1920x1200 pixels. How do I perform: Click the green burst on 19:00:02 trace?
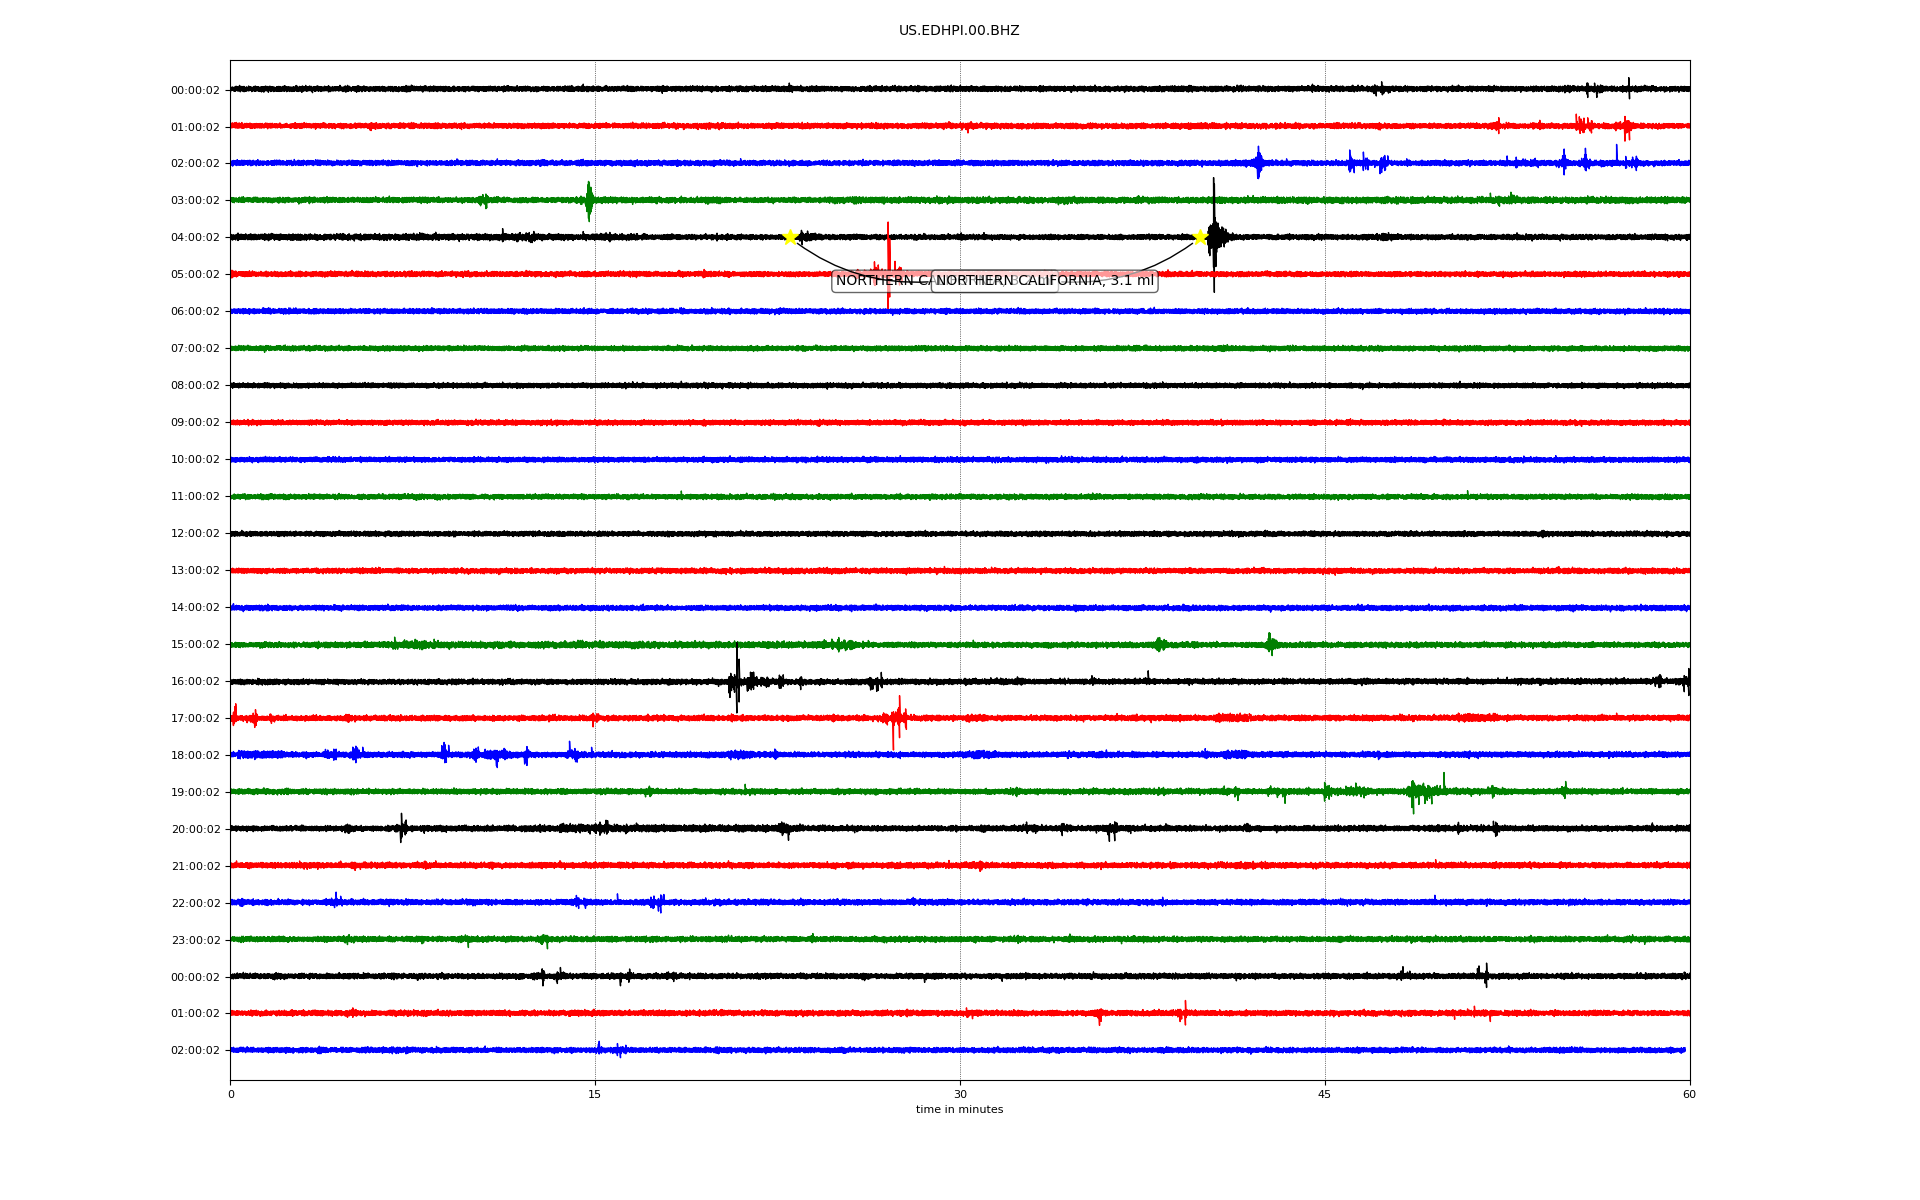[1420, 792]
